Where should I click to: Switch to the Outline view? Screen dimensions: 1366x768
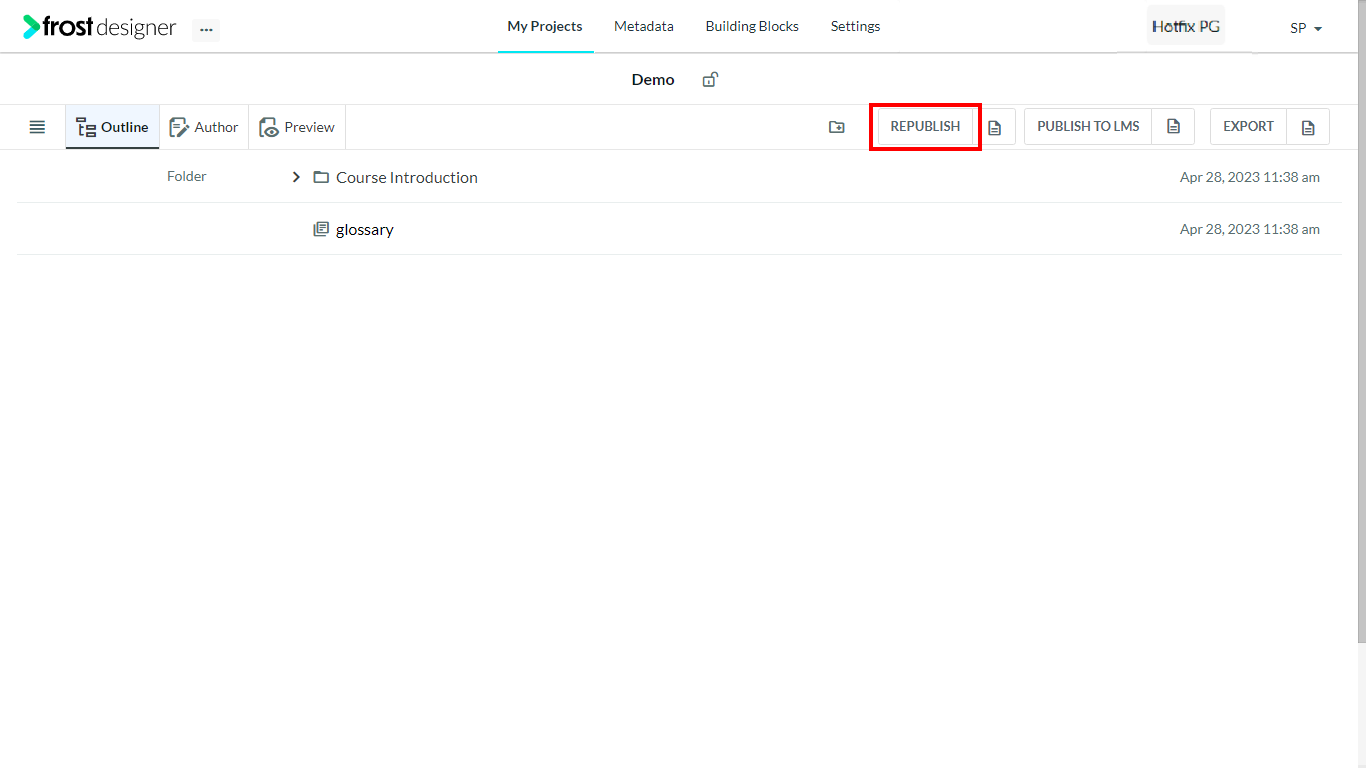point(113,127)
